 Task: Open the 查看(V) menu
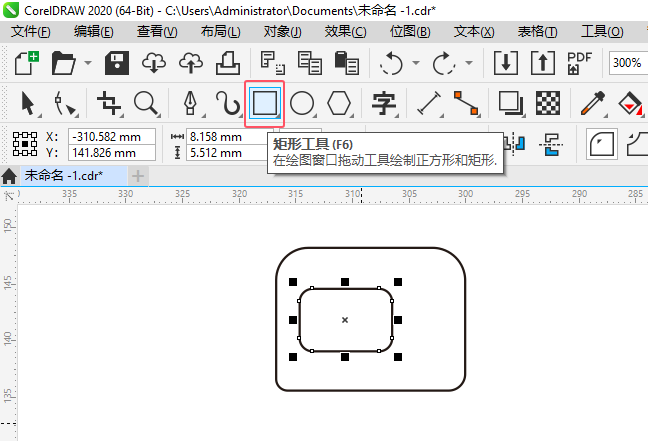click(x=157, y=32)
